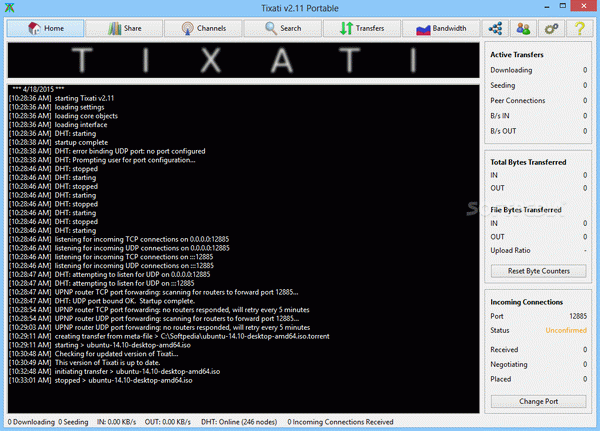Click 'Prompting user for port configuration' line
This screenshot has width=600, height=431.
click(102, 160)
